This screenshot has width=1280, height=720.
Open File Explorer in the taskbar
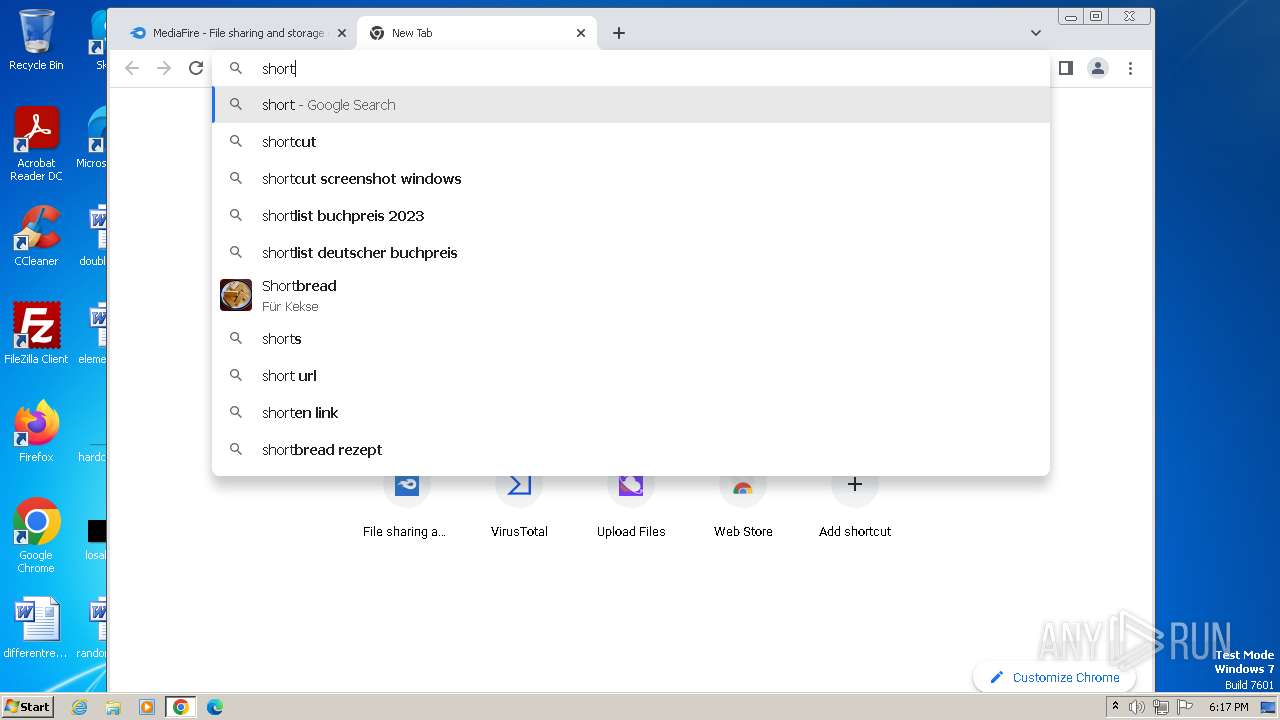click(113, 707)
